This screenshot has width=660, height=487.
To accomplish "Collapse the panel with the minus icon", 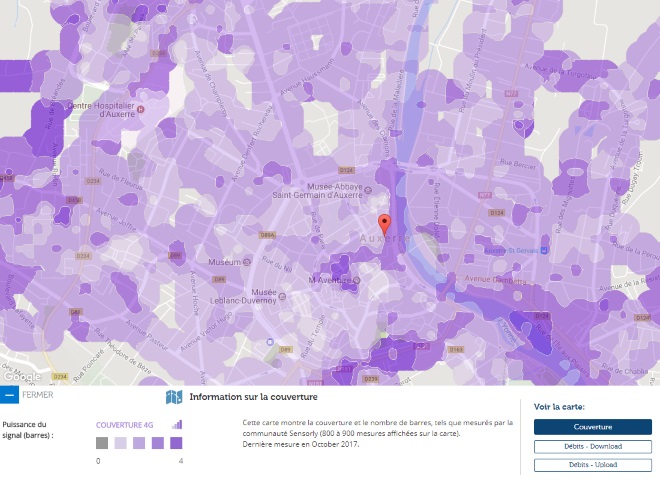I will (x=9, y=395).
